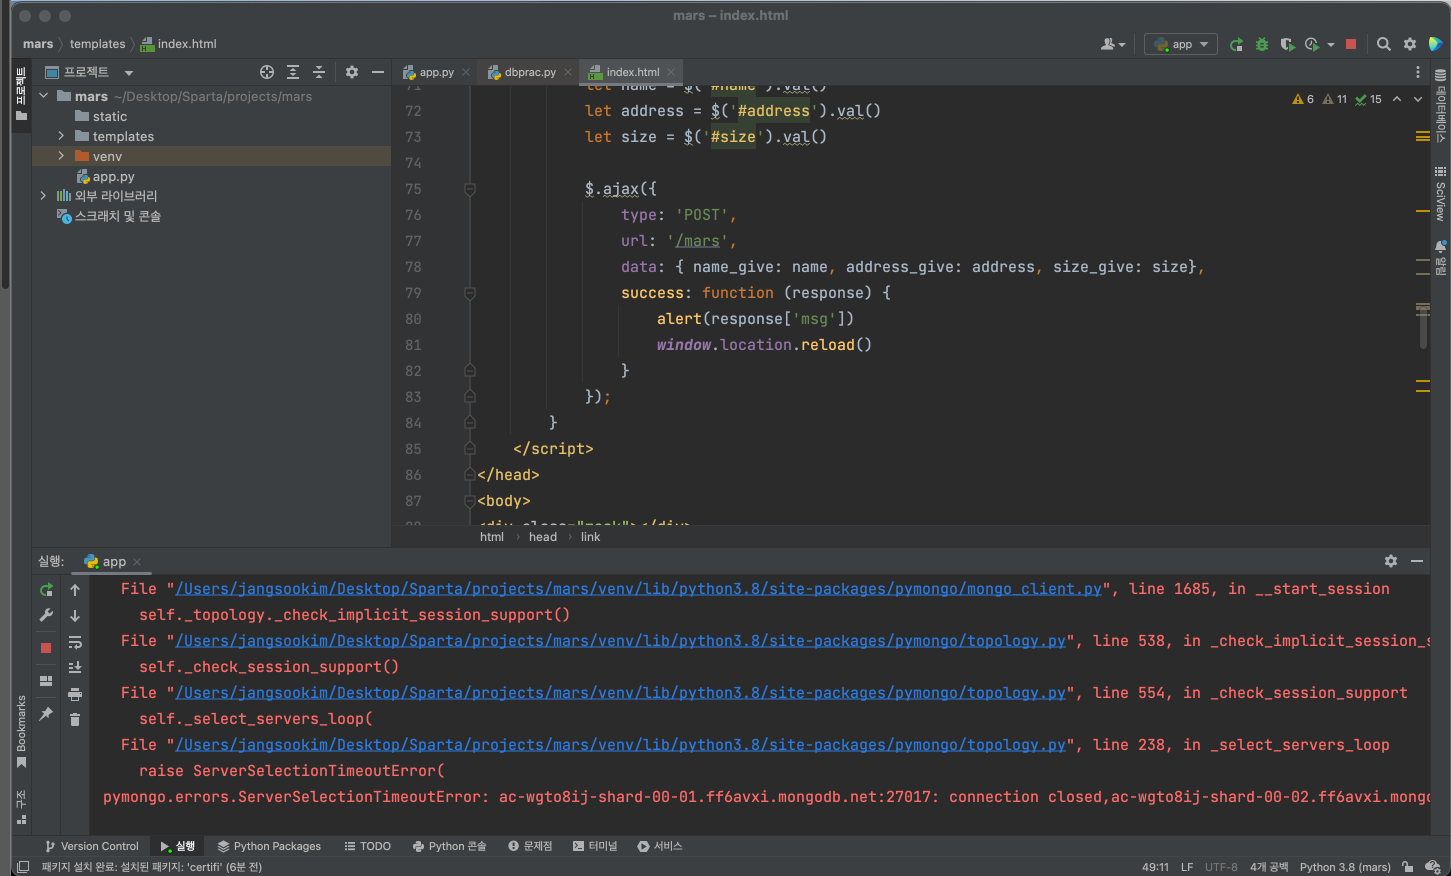Viewport: 1451px width, 876px height.
Task: Print the console output
Action: click(x=75, y=694)
